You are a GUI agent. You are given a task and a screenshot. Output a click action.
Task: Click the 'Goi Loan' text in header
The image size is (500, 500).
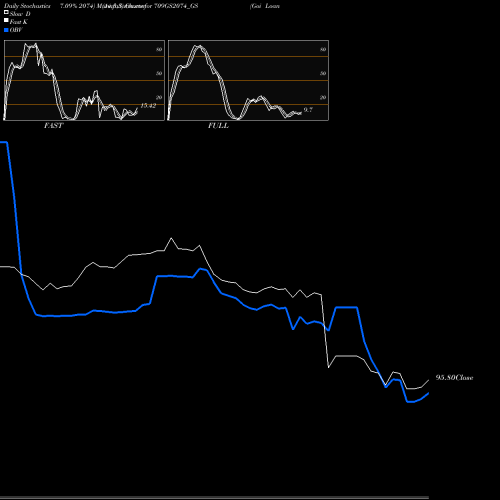click(x=265, y=6)
